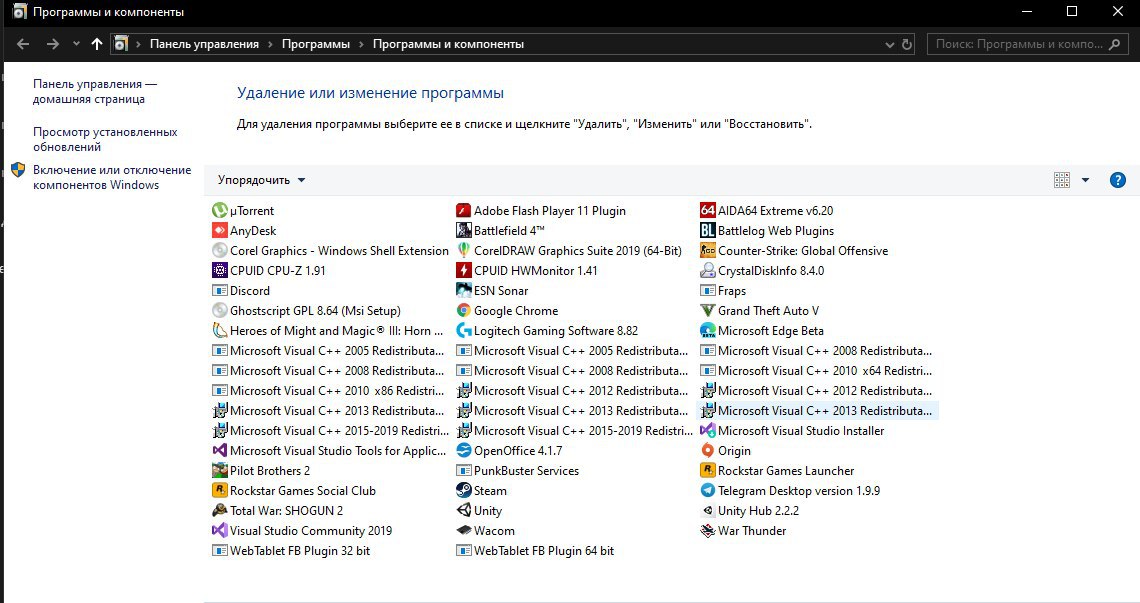The height and width of the screenshot is (603, 1140).
Task: Click the µTorrent program icon
Action: pyautogui.click(x=220, y=210)
